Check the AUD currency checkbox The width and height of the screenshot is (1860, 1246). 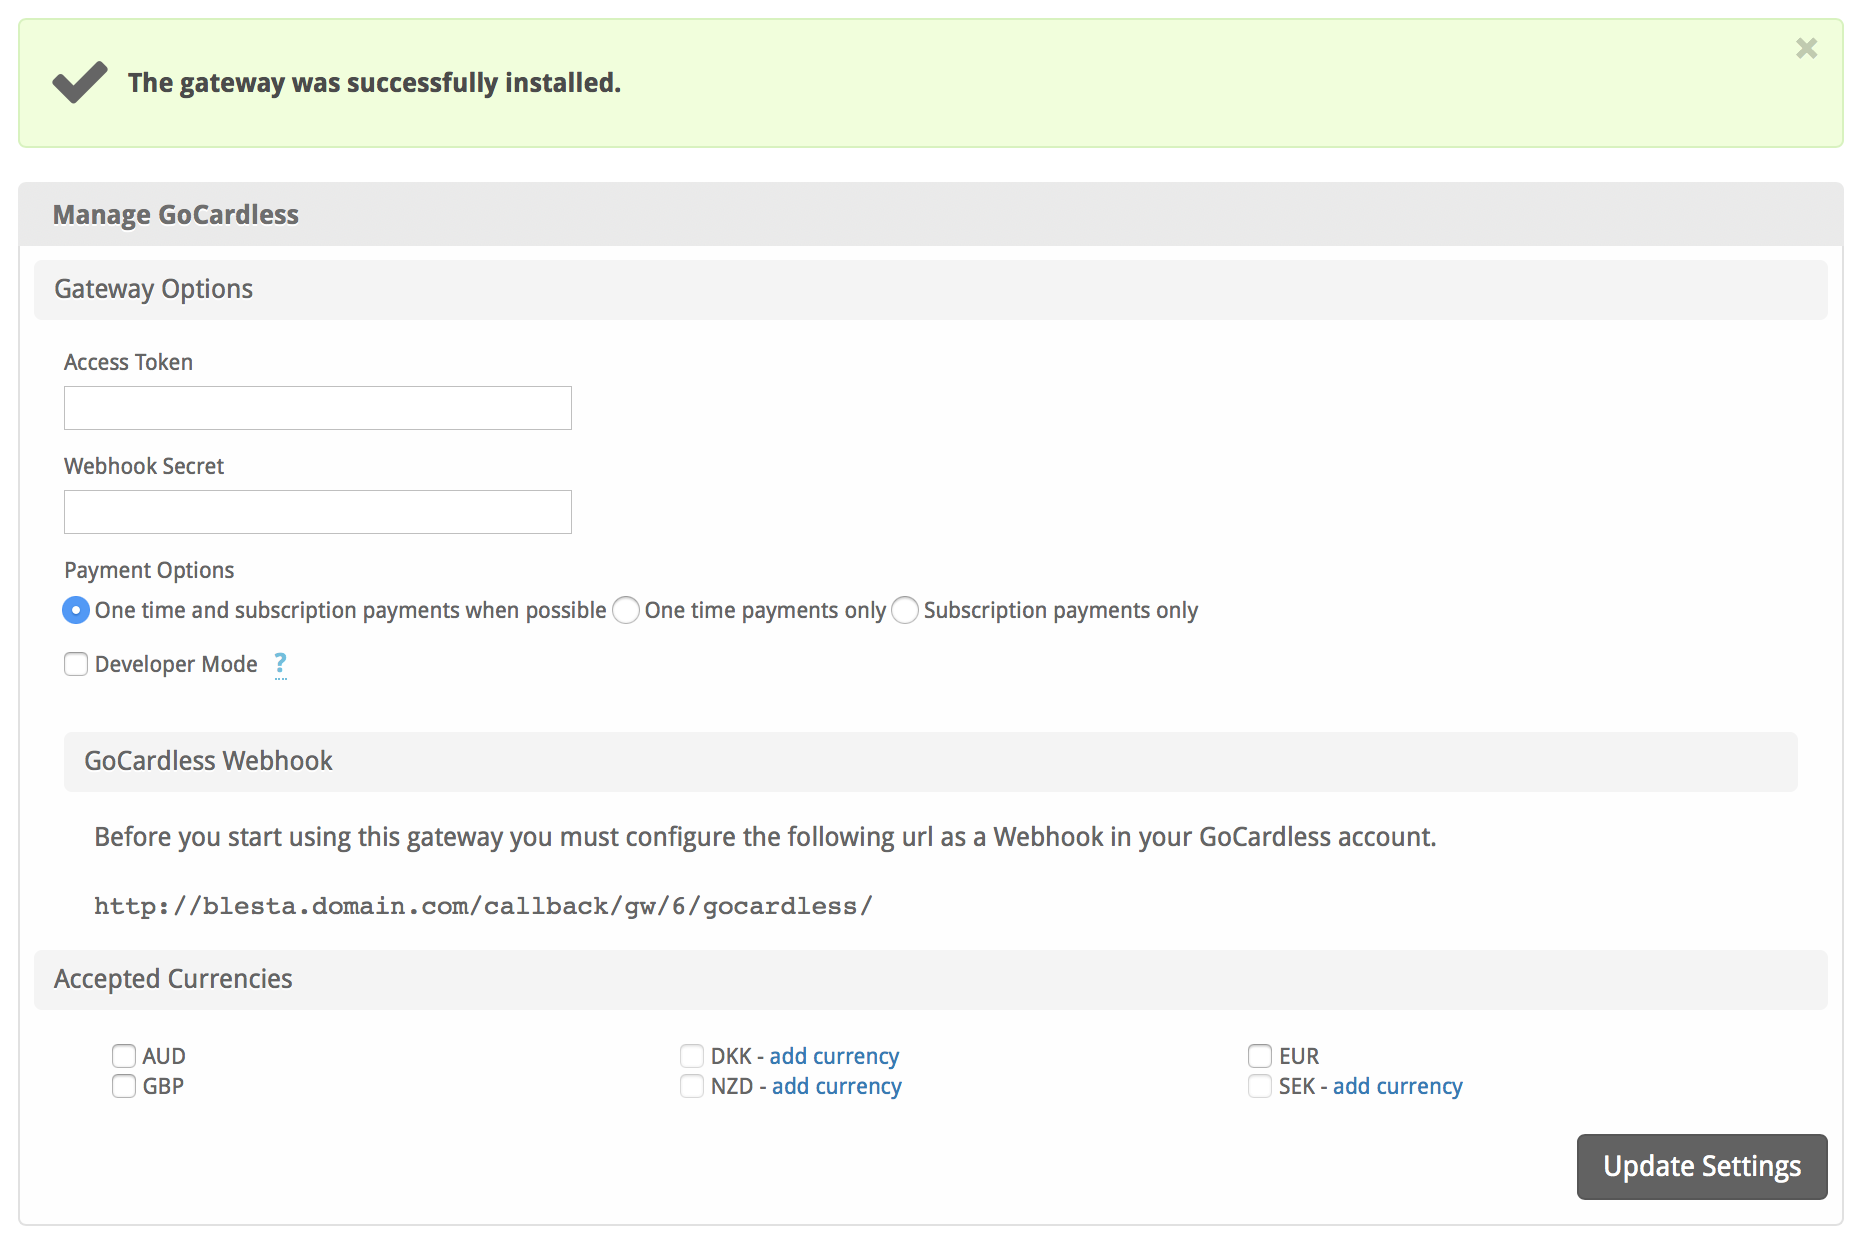click(x=124, y=1056)
